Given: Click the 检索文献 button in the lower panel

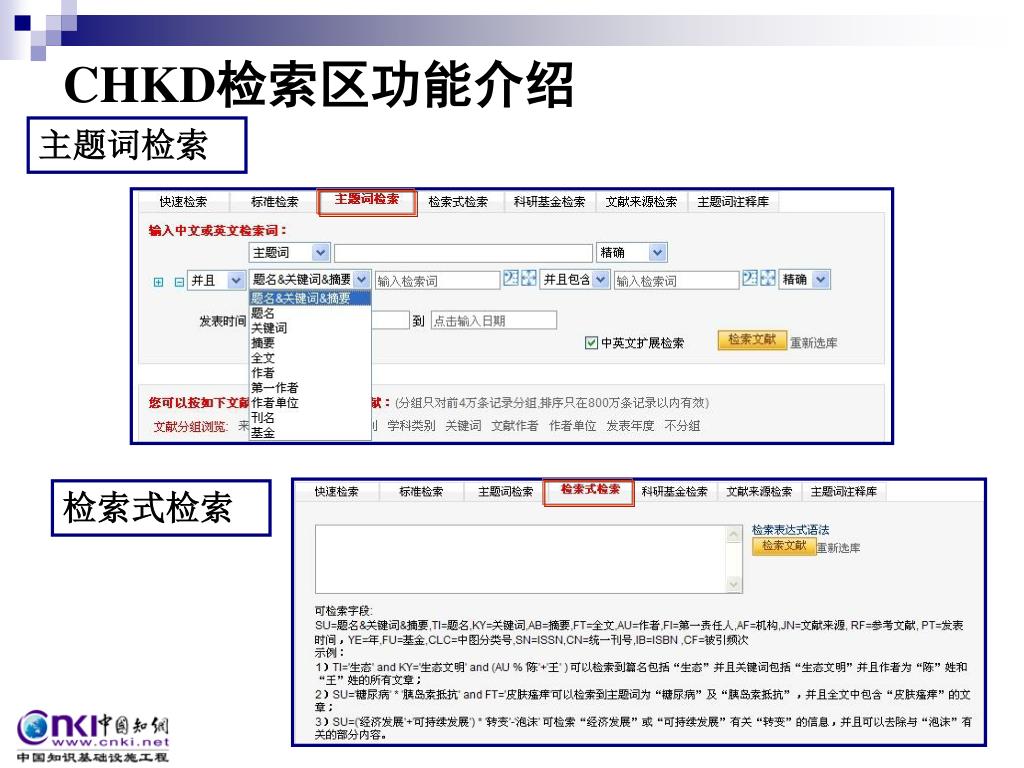Looking at the screenshot, I should point(784,546).
